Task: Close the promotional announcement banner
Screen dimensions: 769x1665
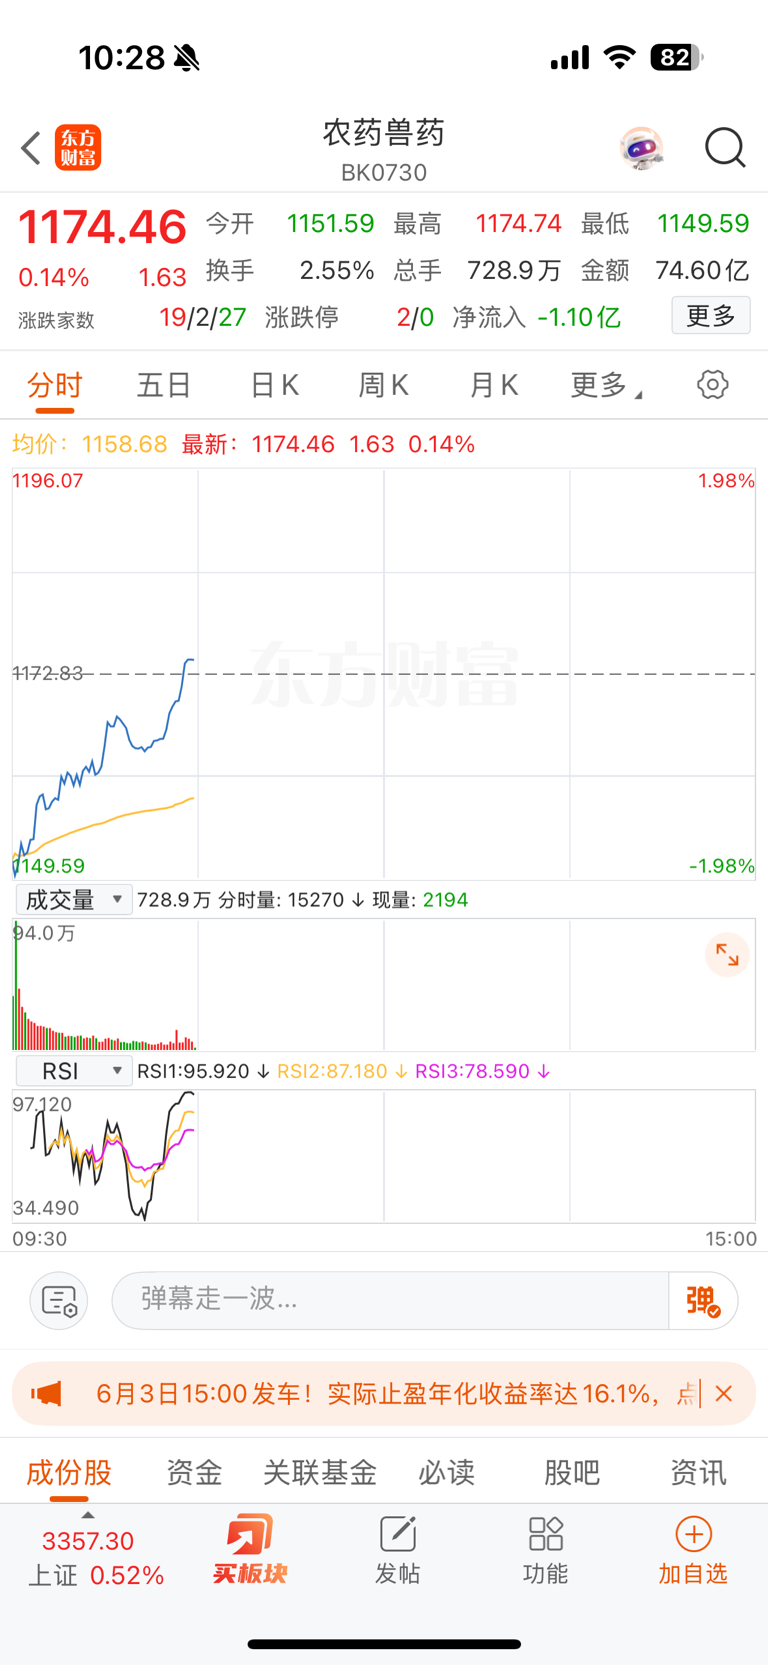Action: point(724,1393)
